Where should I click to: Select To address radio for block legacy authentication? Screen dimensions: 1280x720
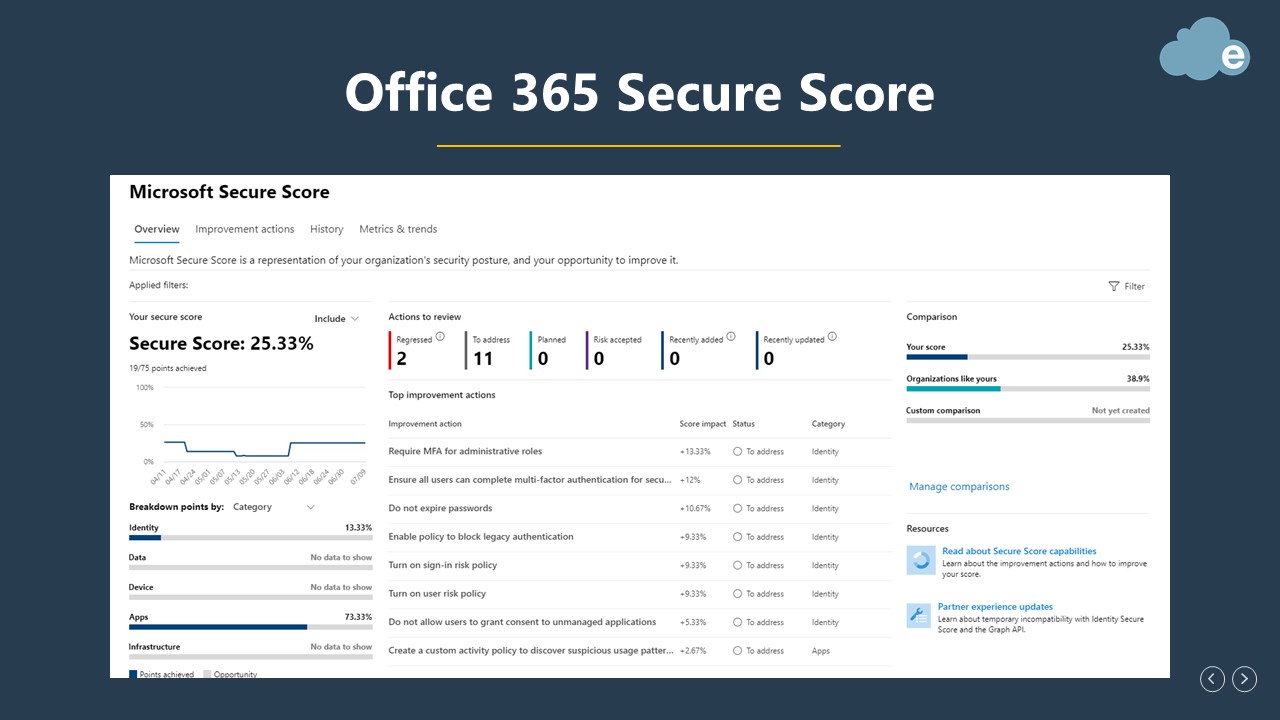[738, 537]
